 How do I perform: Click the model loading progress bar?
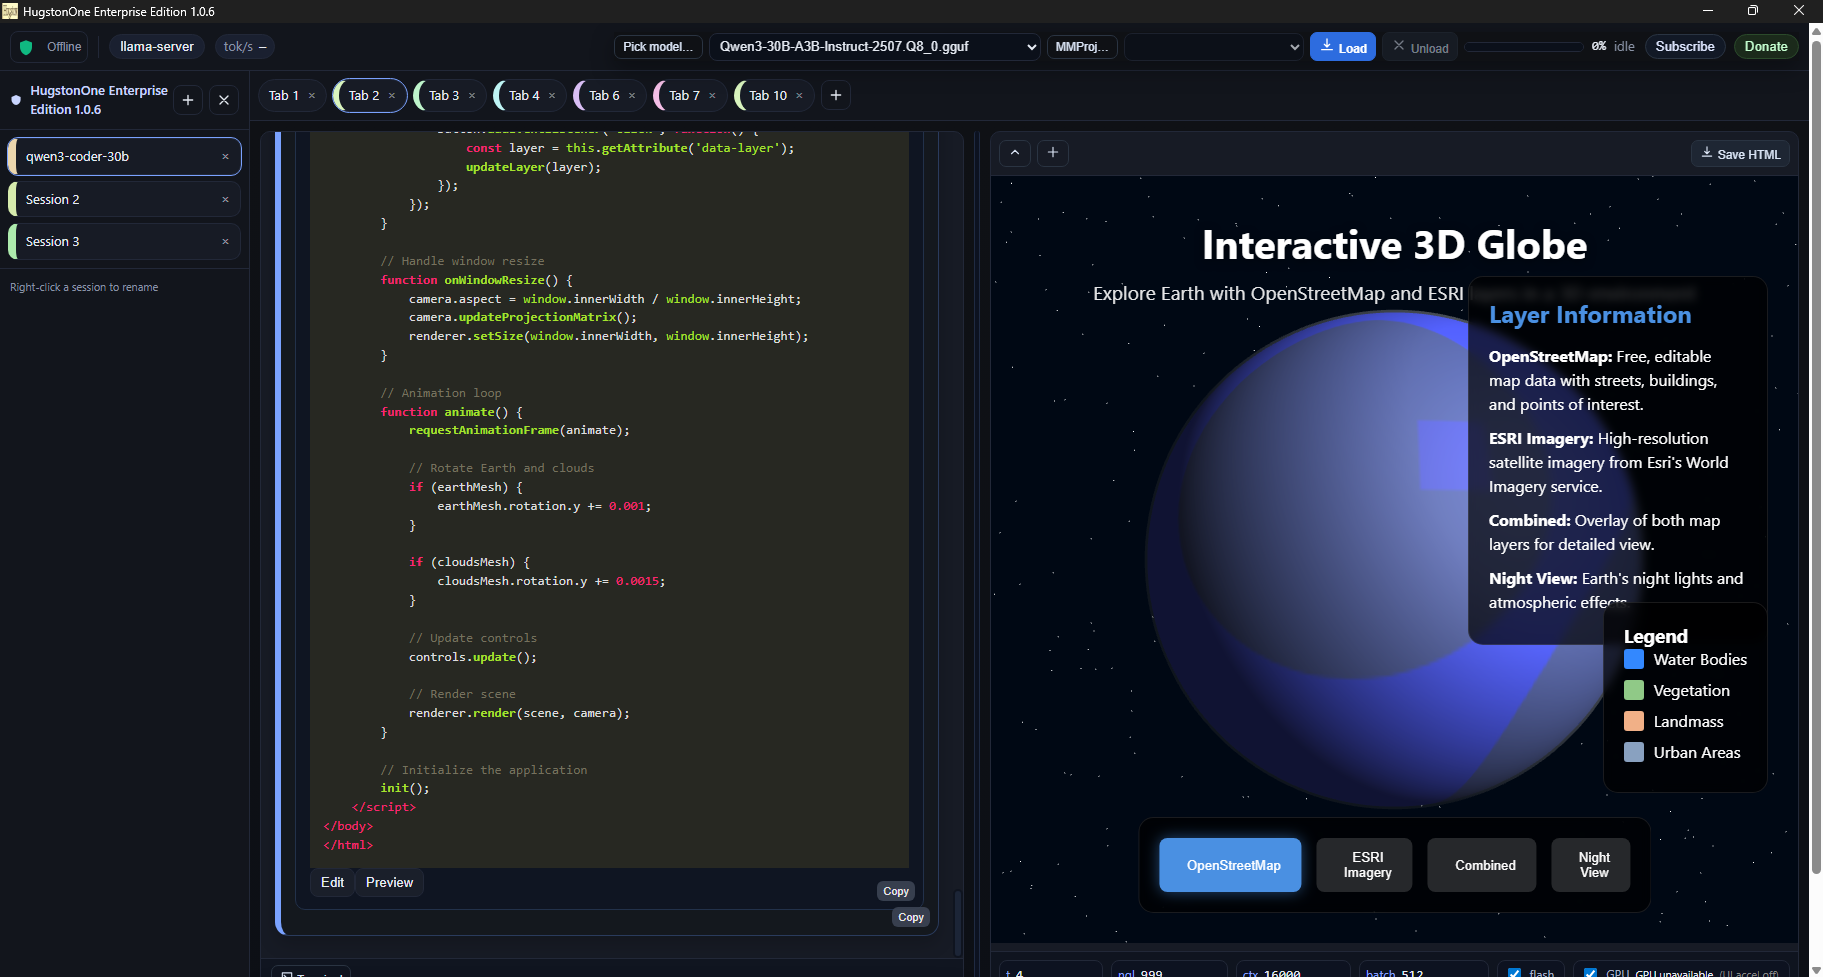[x=1524, y=47]
